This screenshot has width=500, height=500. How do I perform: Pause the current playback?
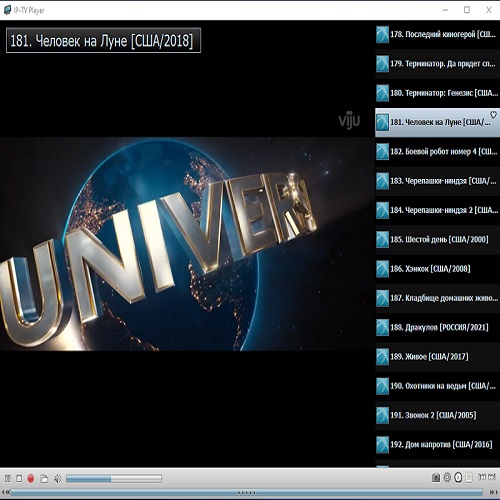click(8, 479)
